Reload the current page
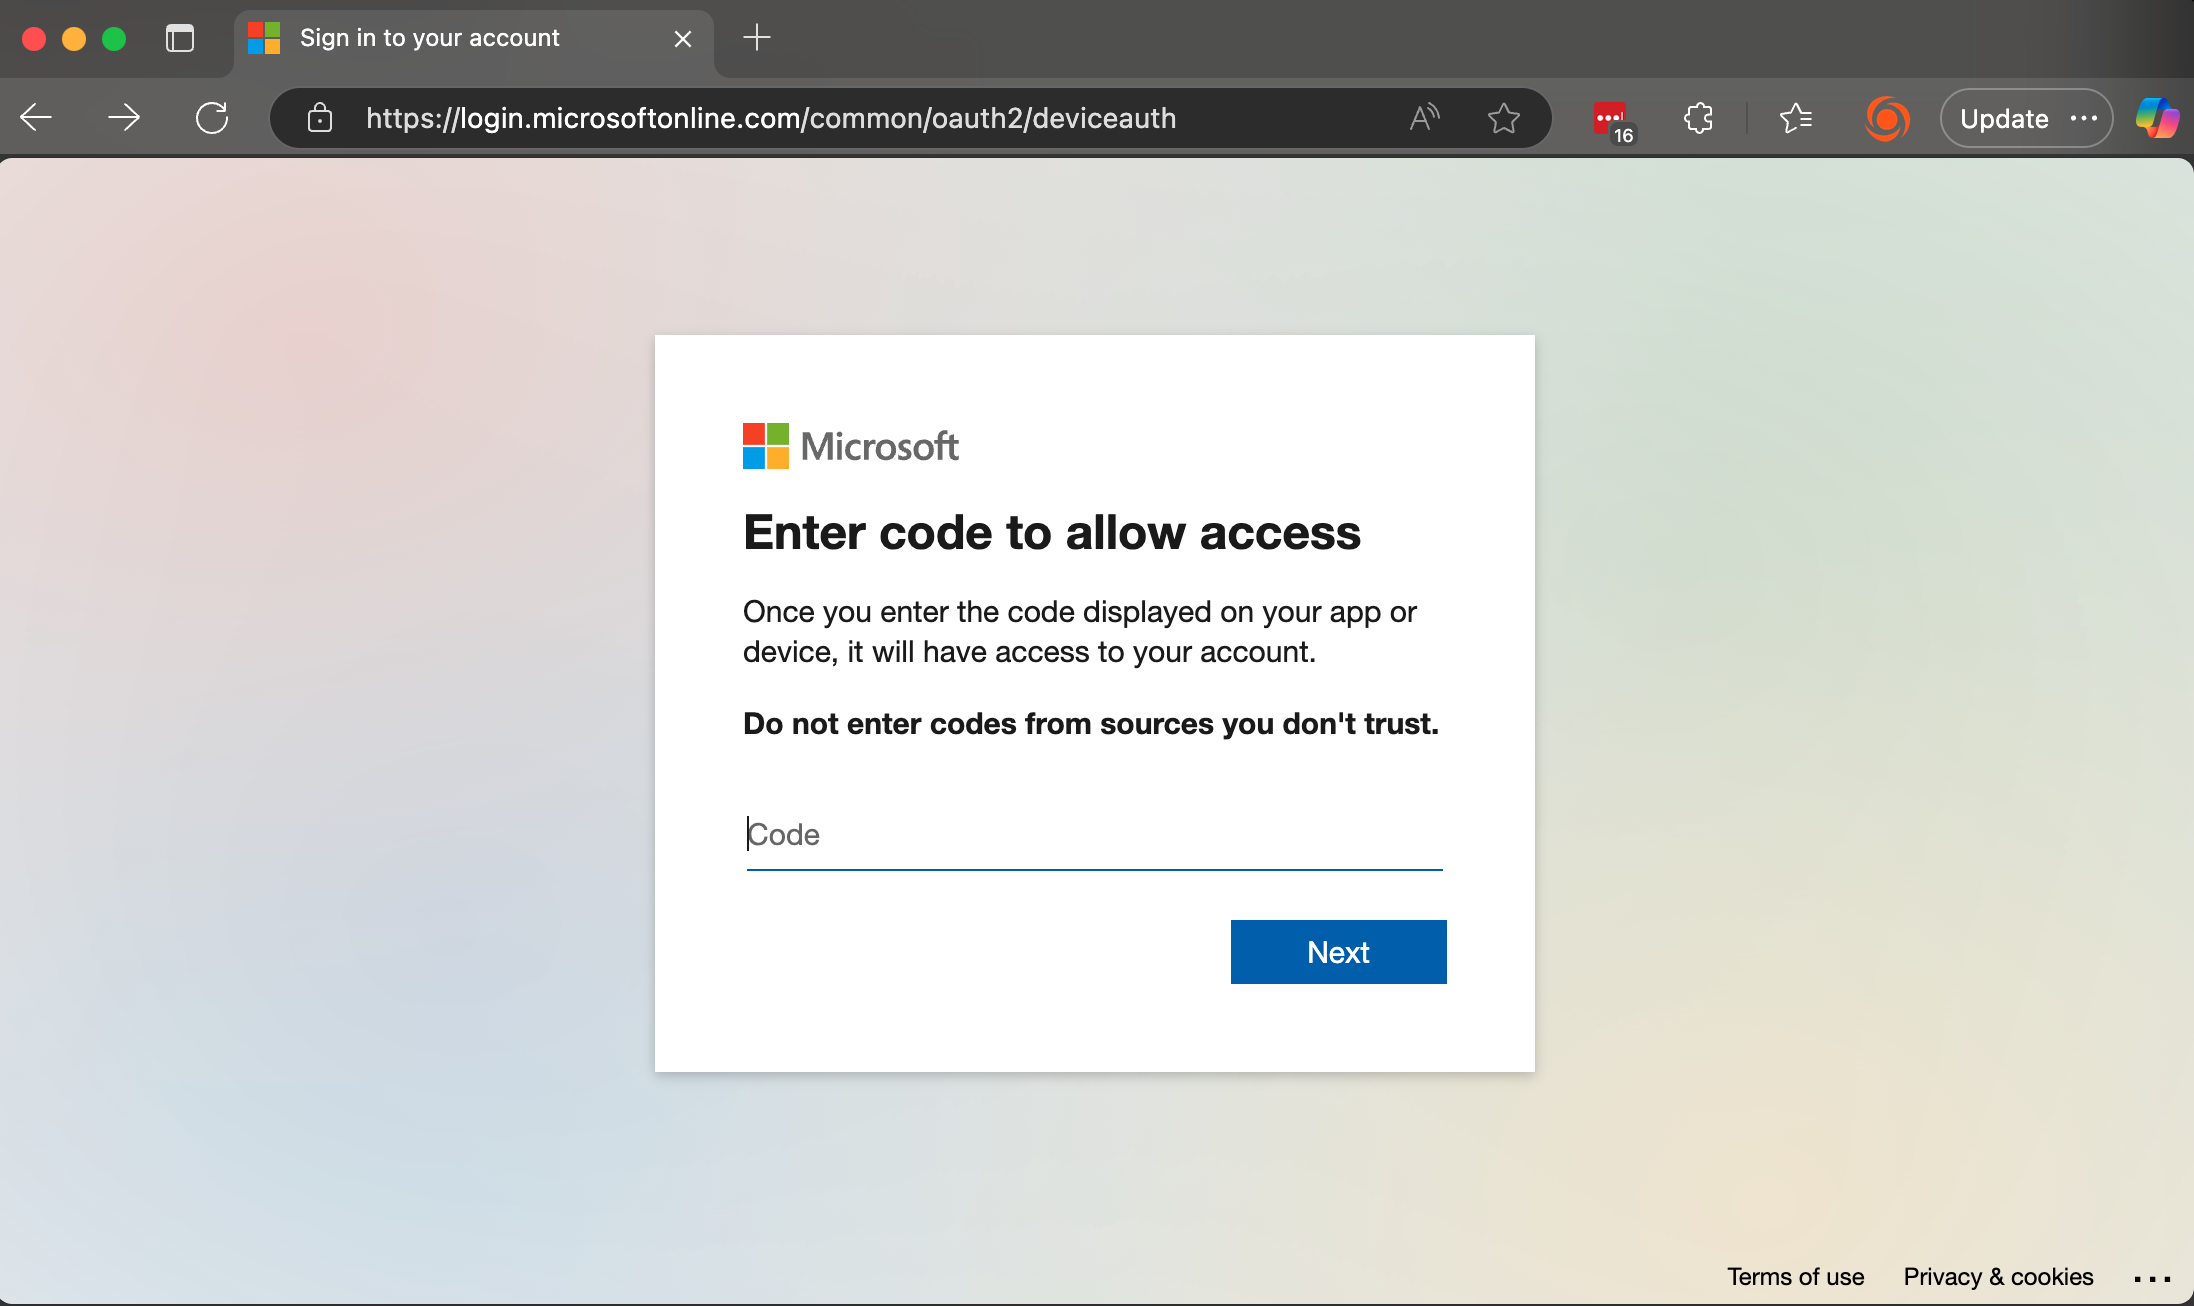2194x1306 pixels. click(x=212, y=118)
